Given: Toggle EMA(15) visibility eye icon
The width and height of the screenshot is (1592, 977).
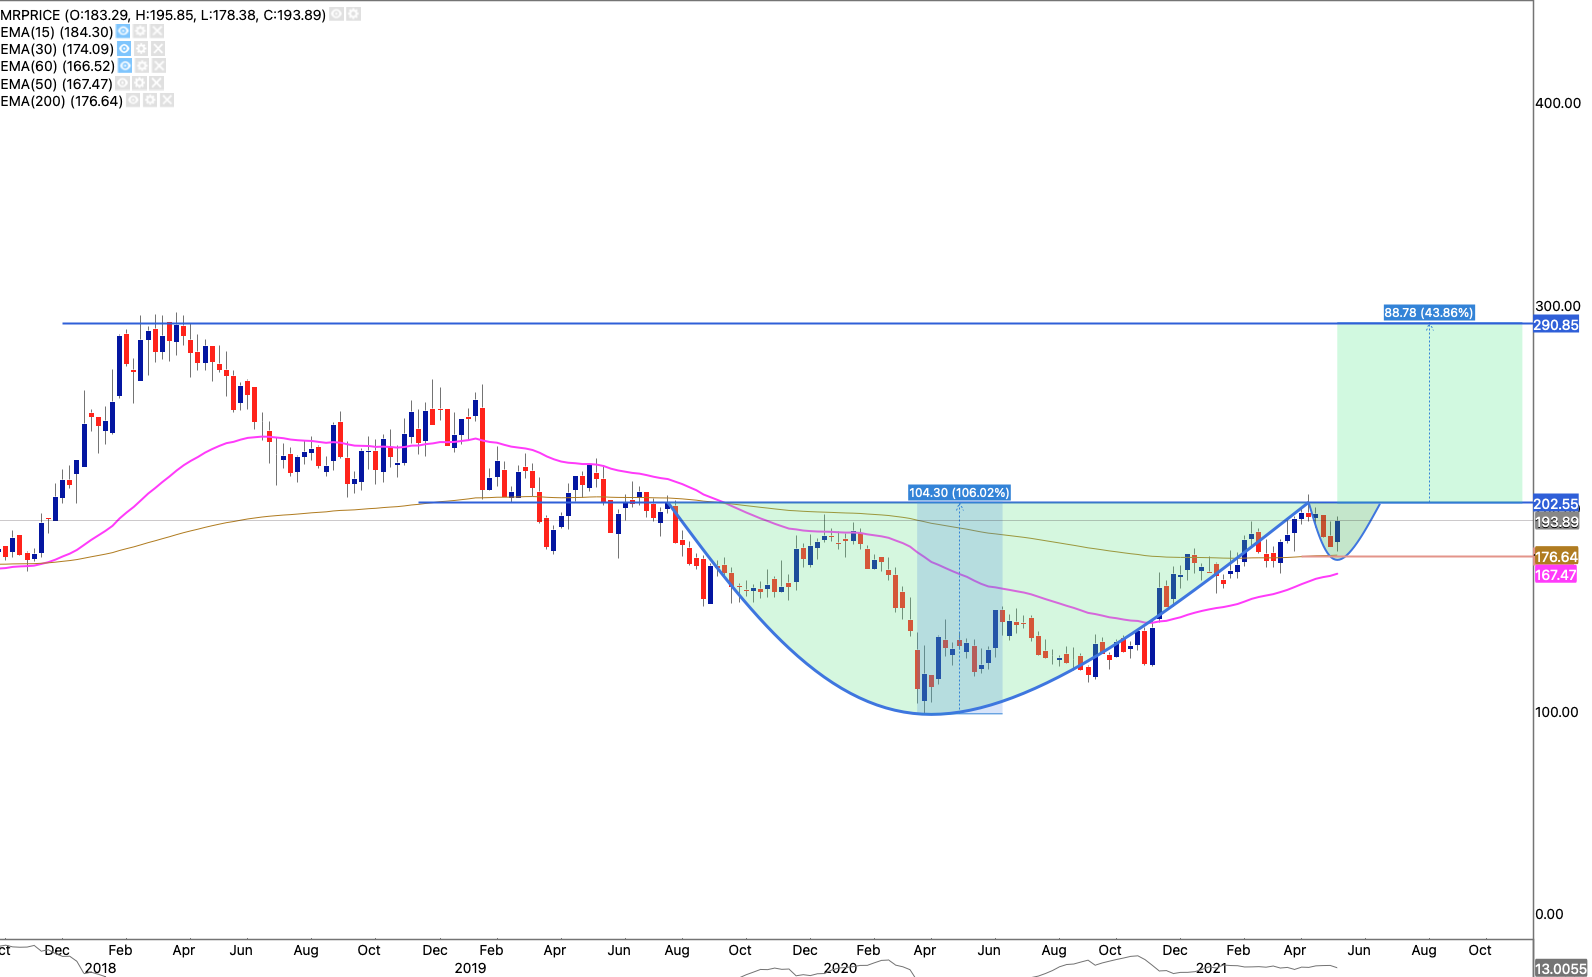Looking at the screenshot, I should click(124, 32).
